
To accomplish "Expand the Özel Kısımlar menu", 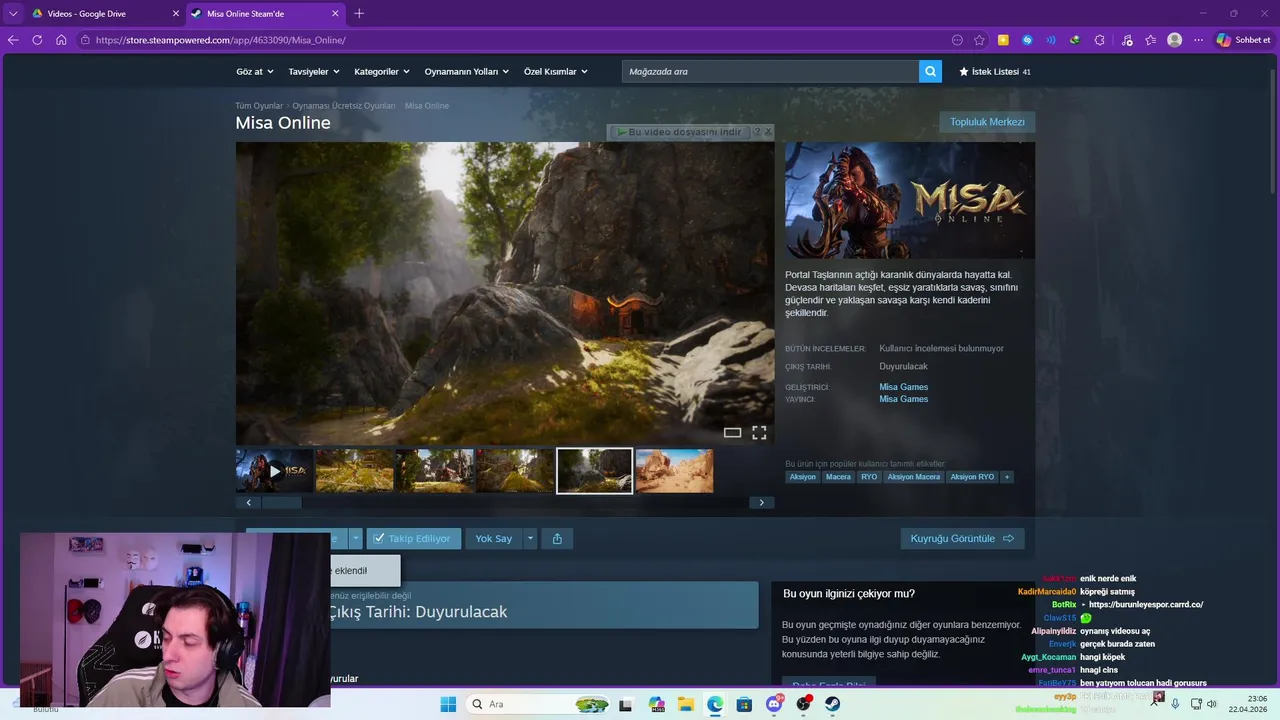I will 556,72.
